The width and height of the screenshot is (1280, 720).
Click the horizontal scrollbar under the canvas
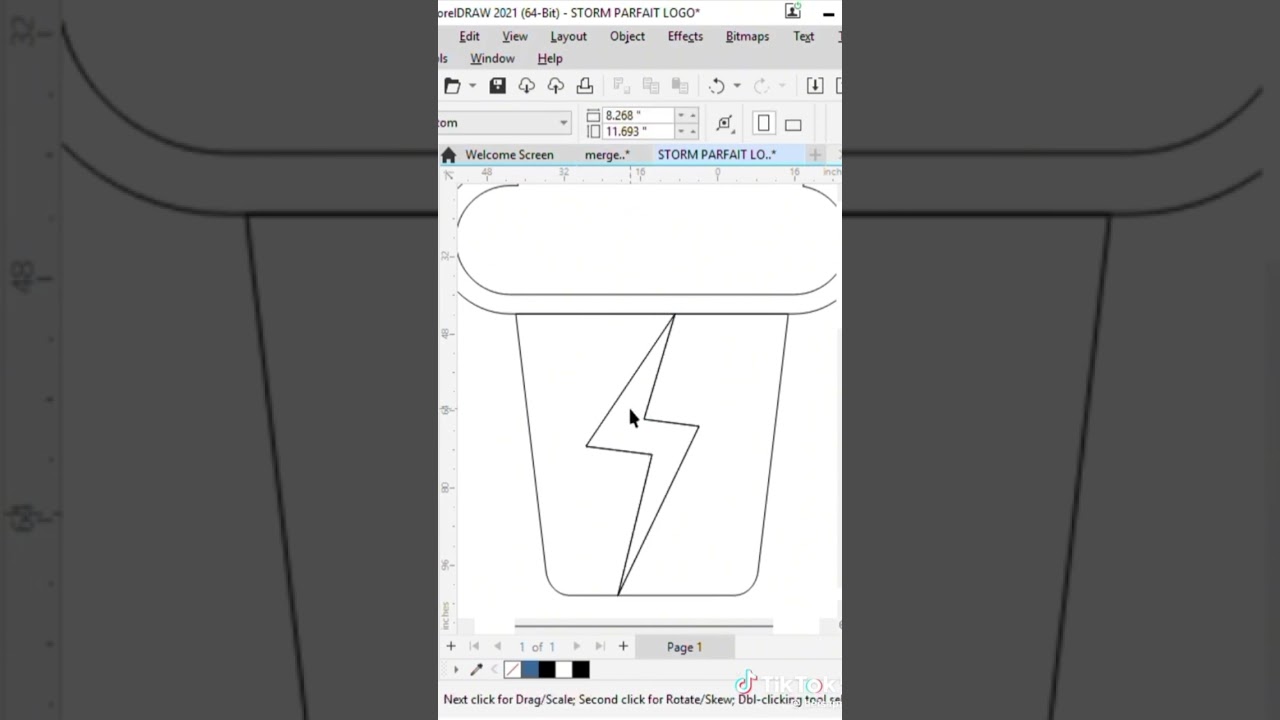click(644, 626)
